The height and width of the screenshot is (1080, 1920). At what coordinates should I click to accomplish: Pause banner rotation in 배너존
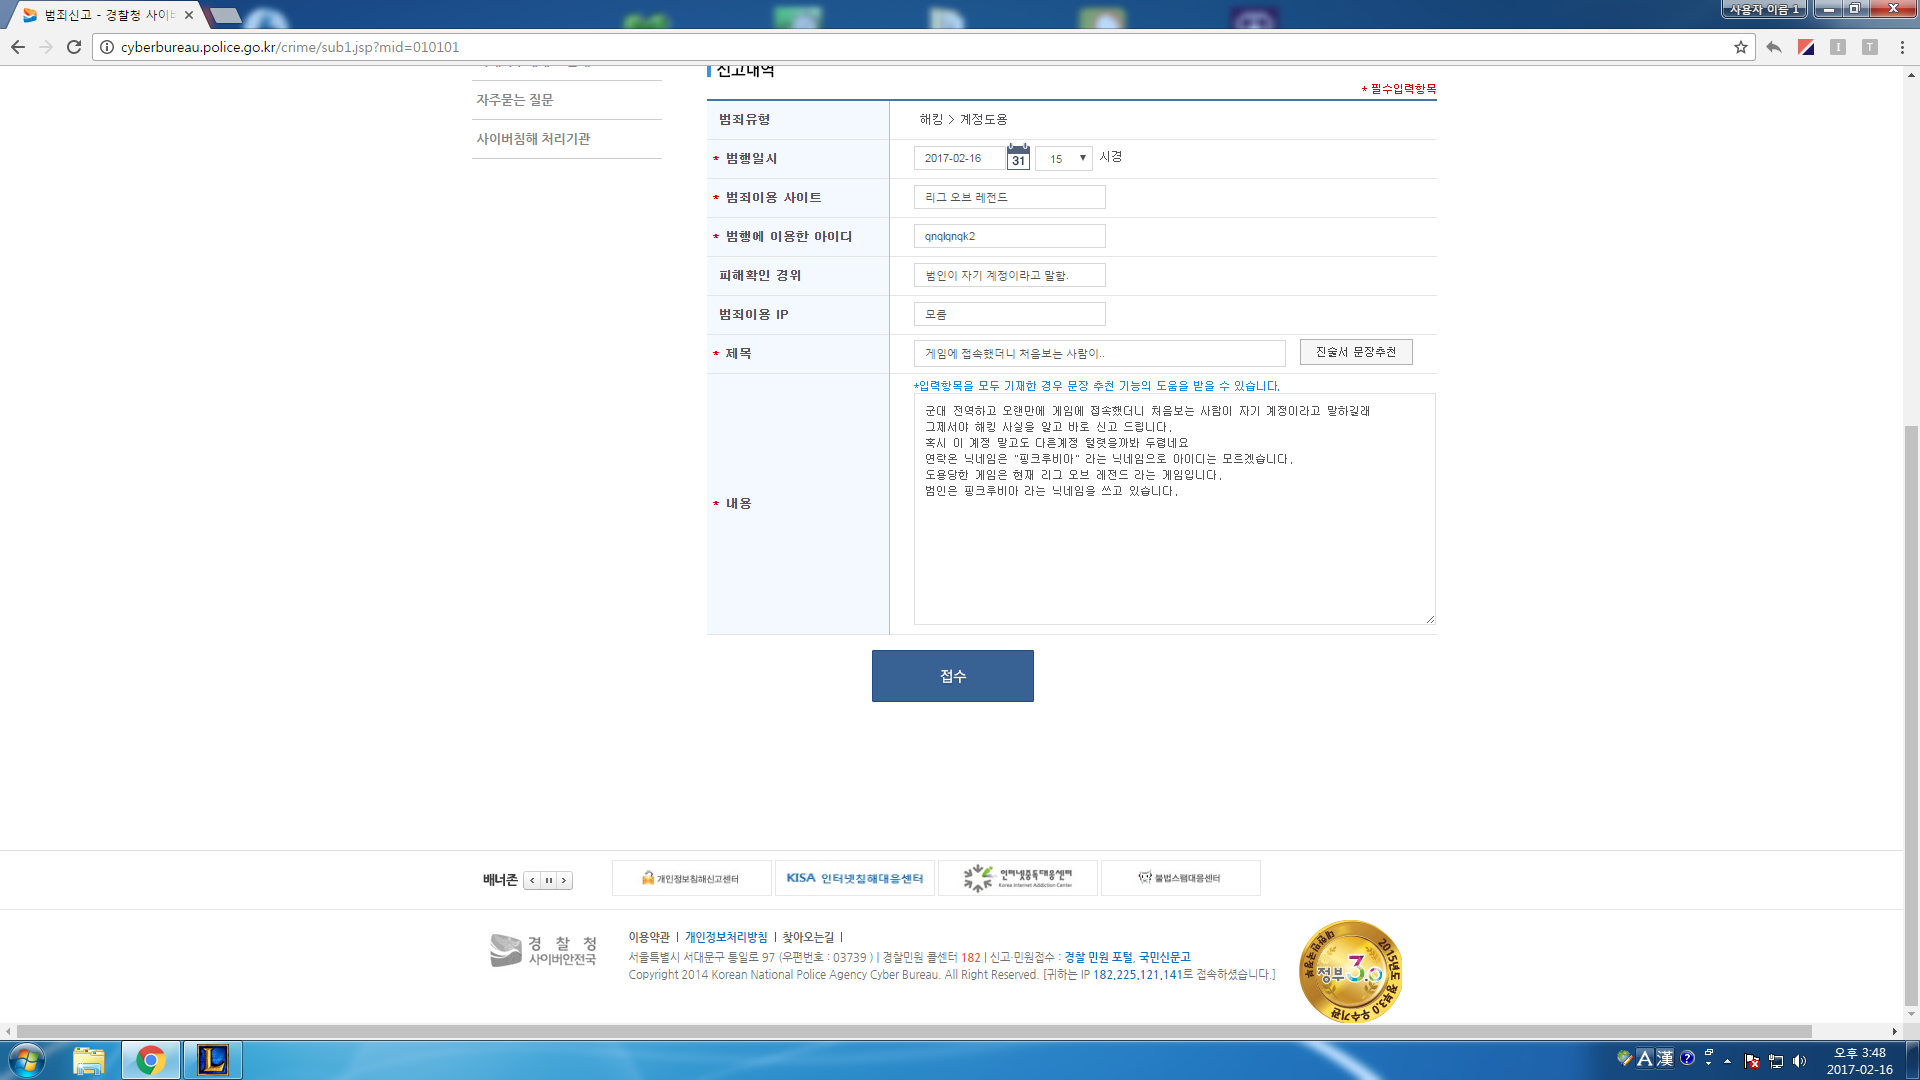tap(548, 880)
